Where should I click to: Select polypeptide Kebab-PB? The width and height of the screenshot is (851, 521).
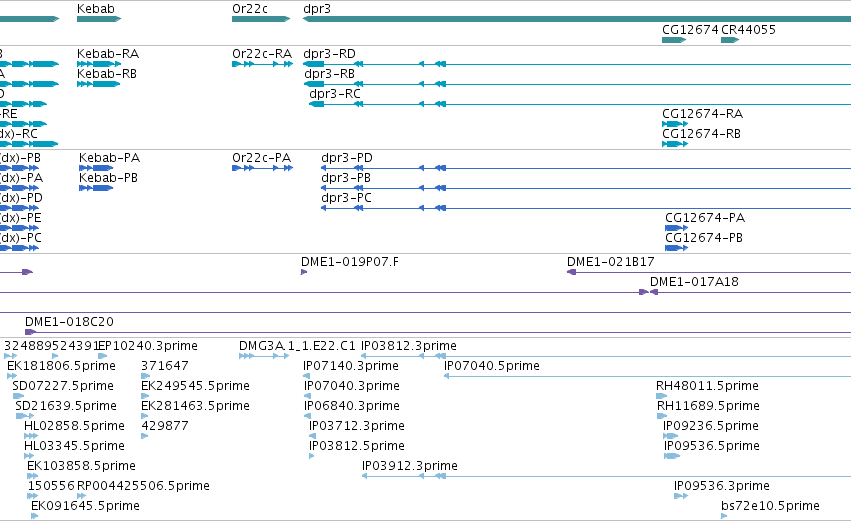click(108, 178)
